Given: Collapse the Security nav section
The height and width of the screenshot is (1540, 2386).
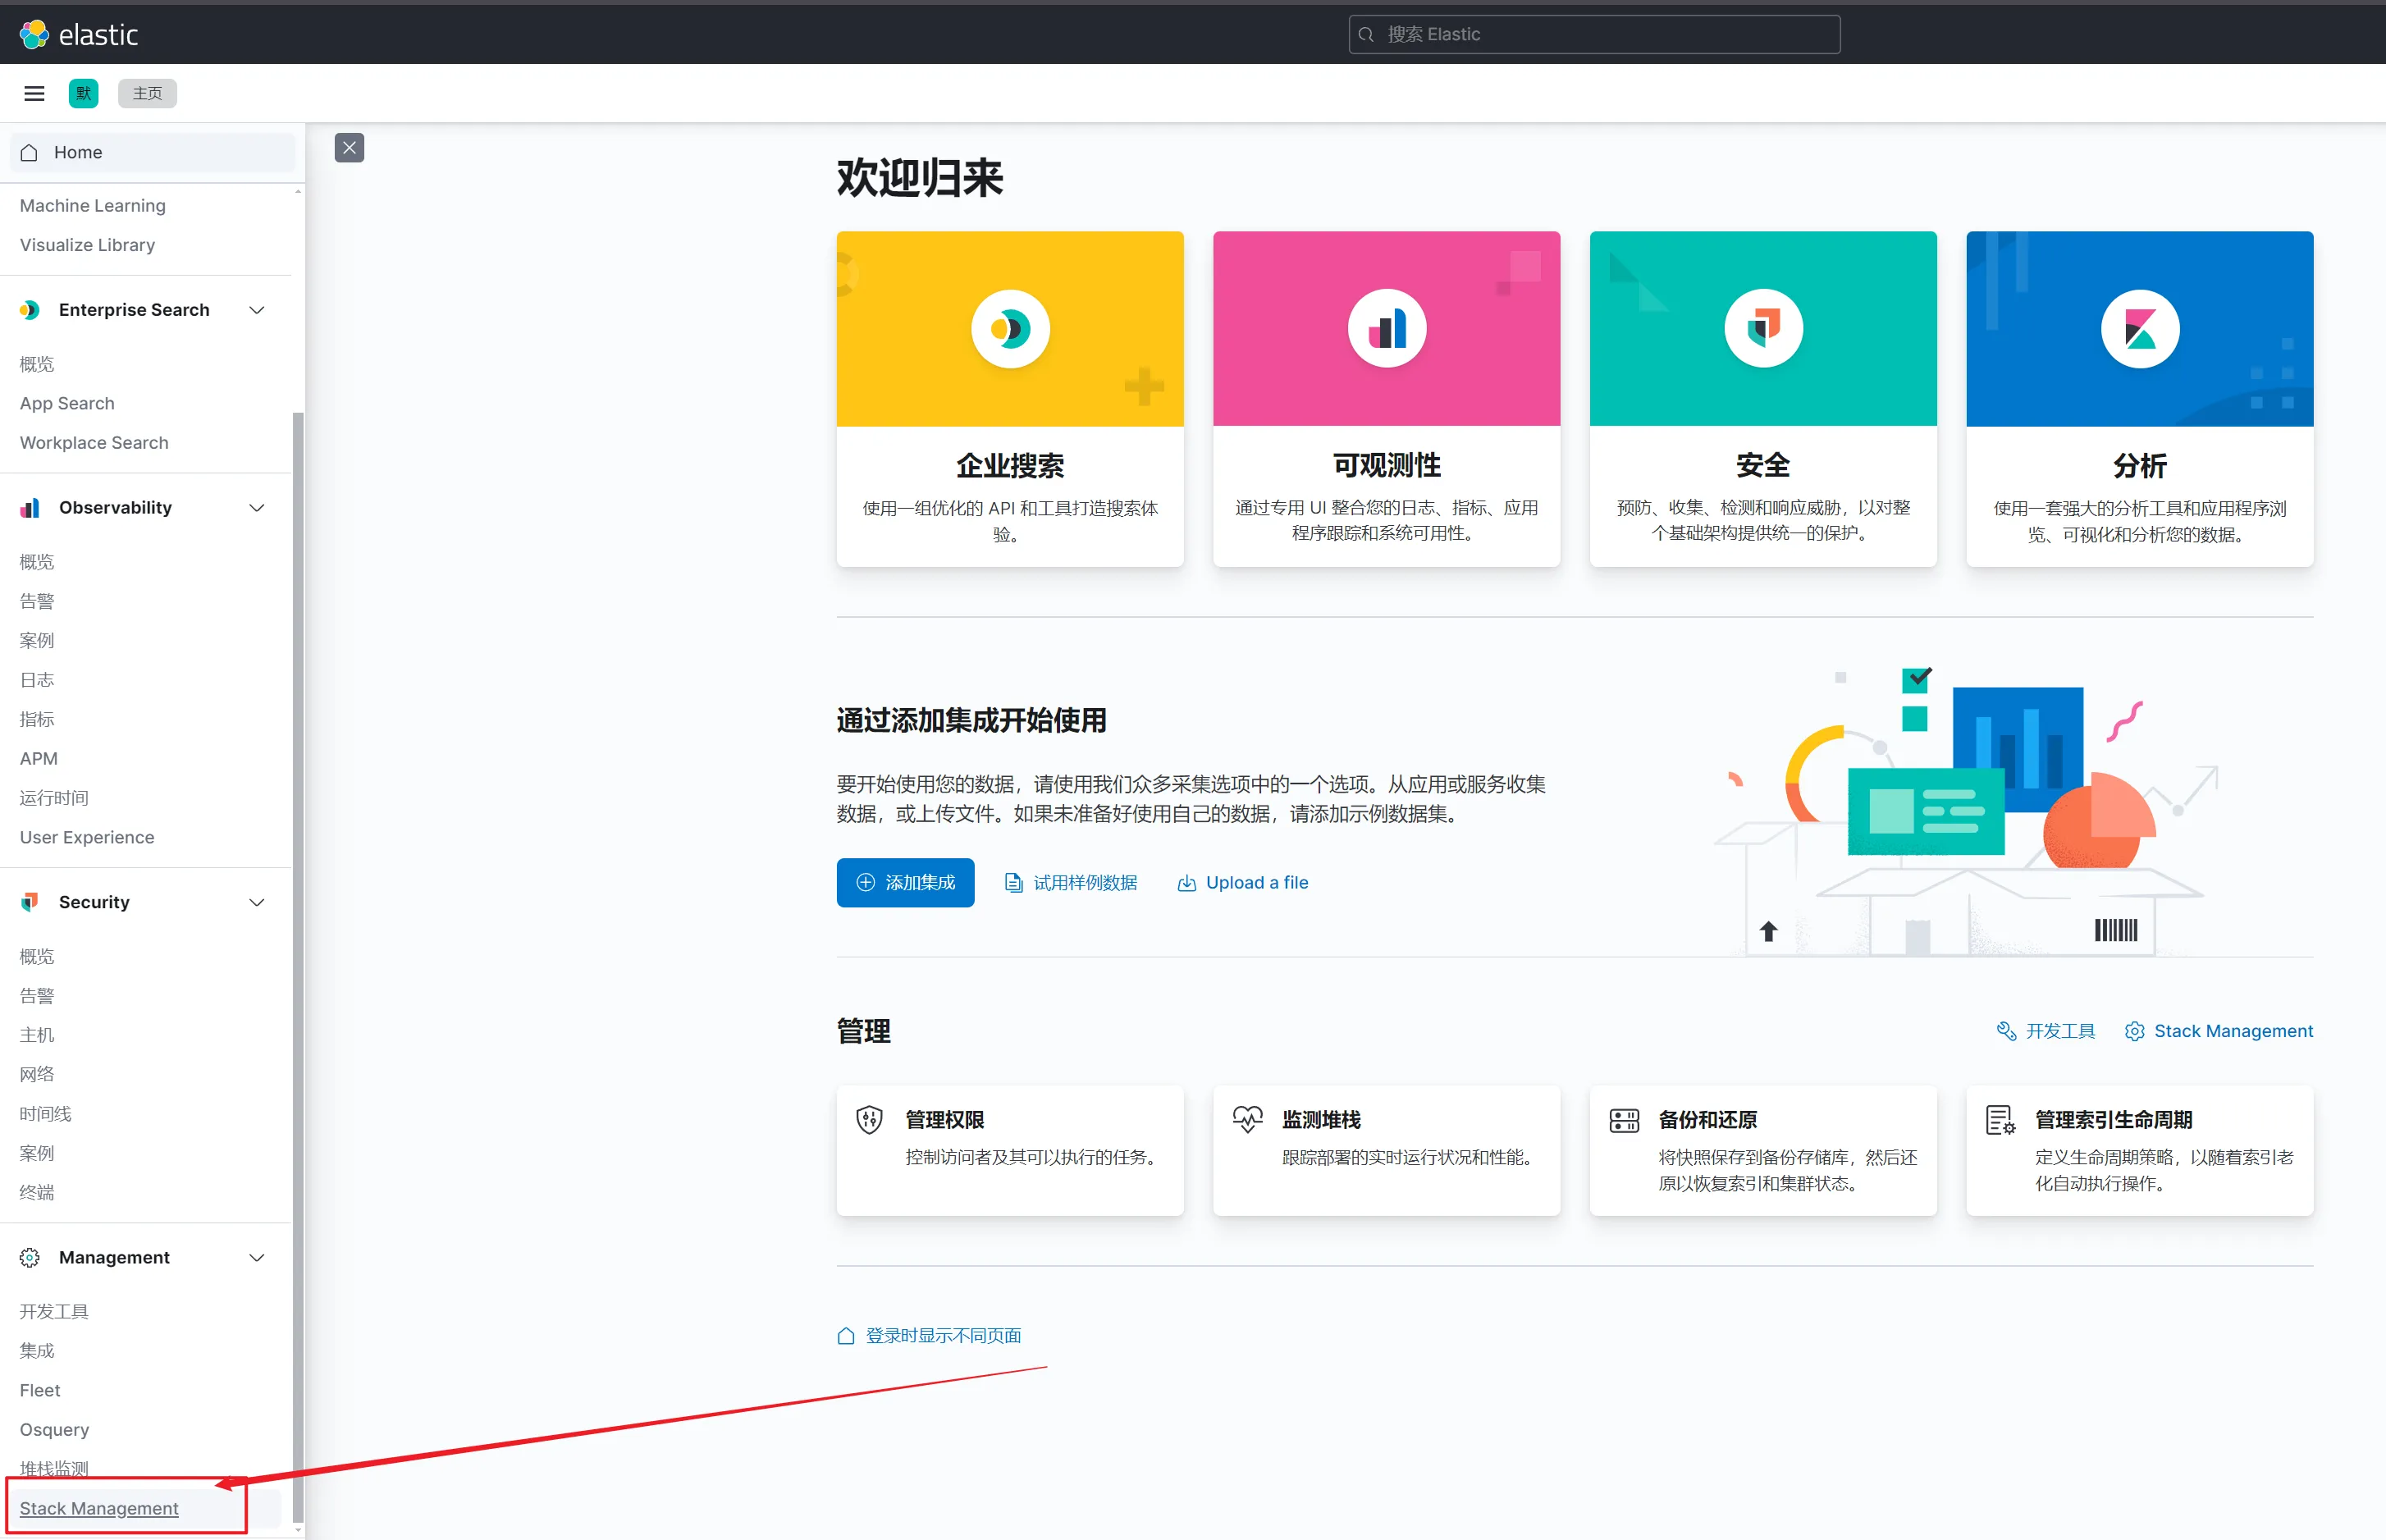Looking at the screenshot, I should (x=257, y=902).
